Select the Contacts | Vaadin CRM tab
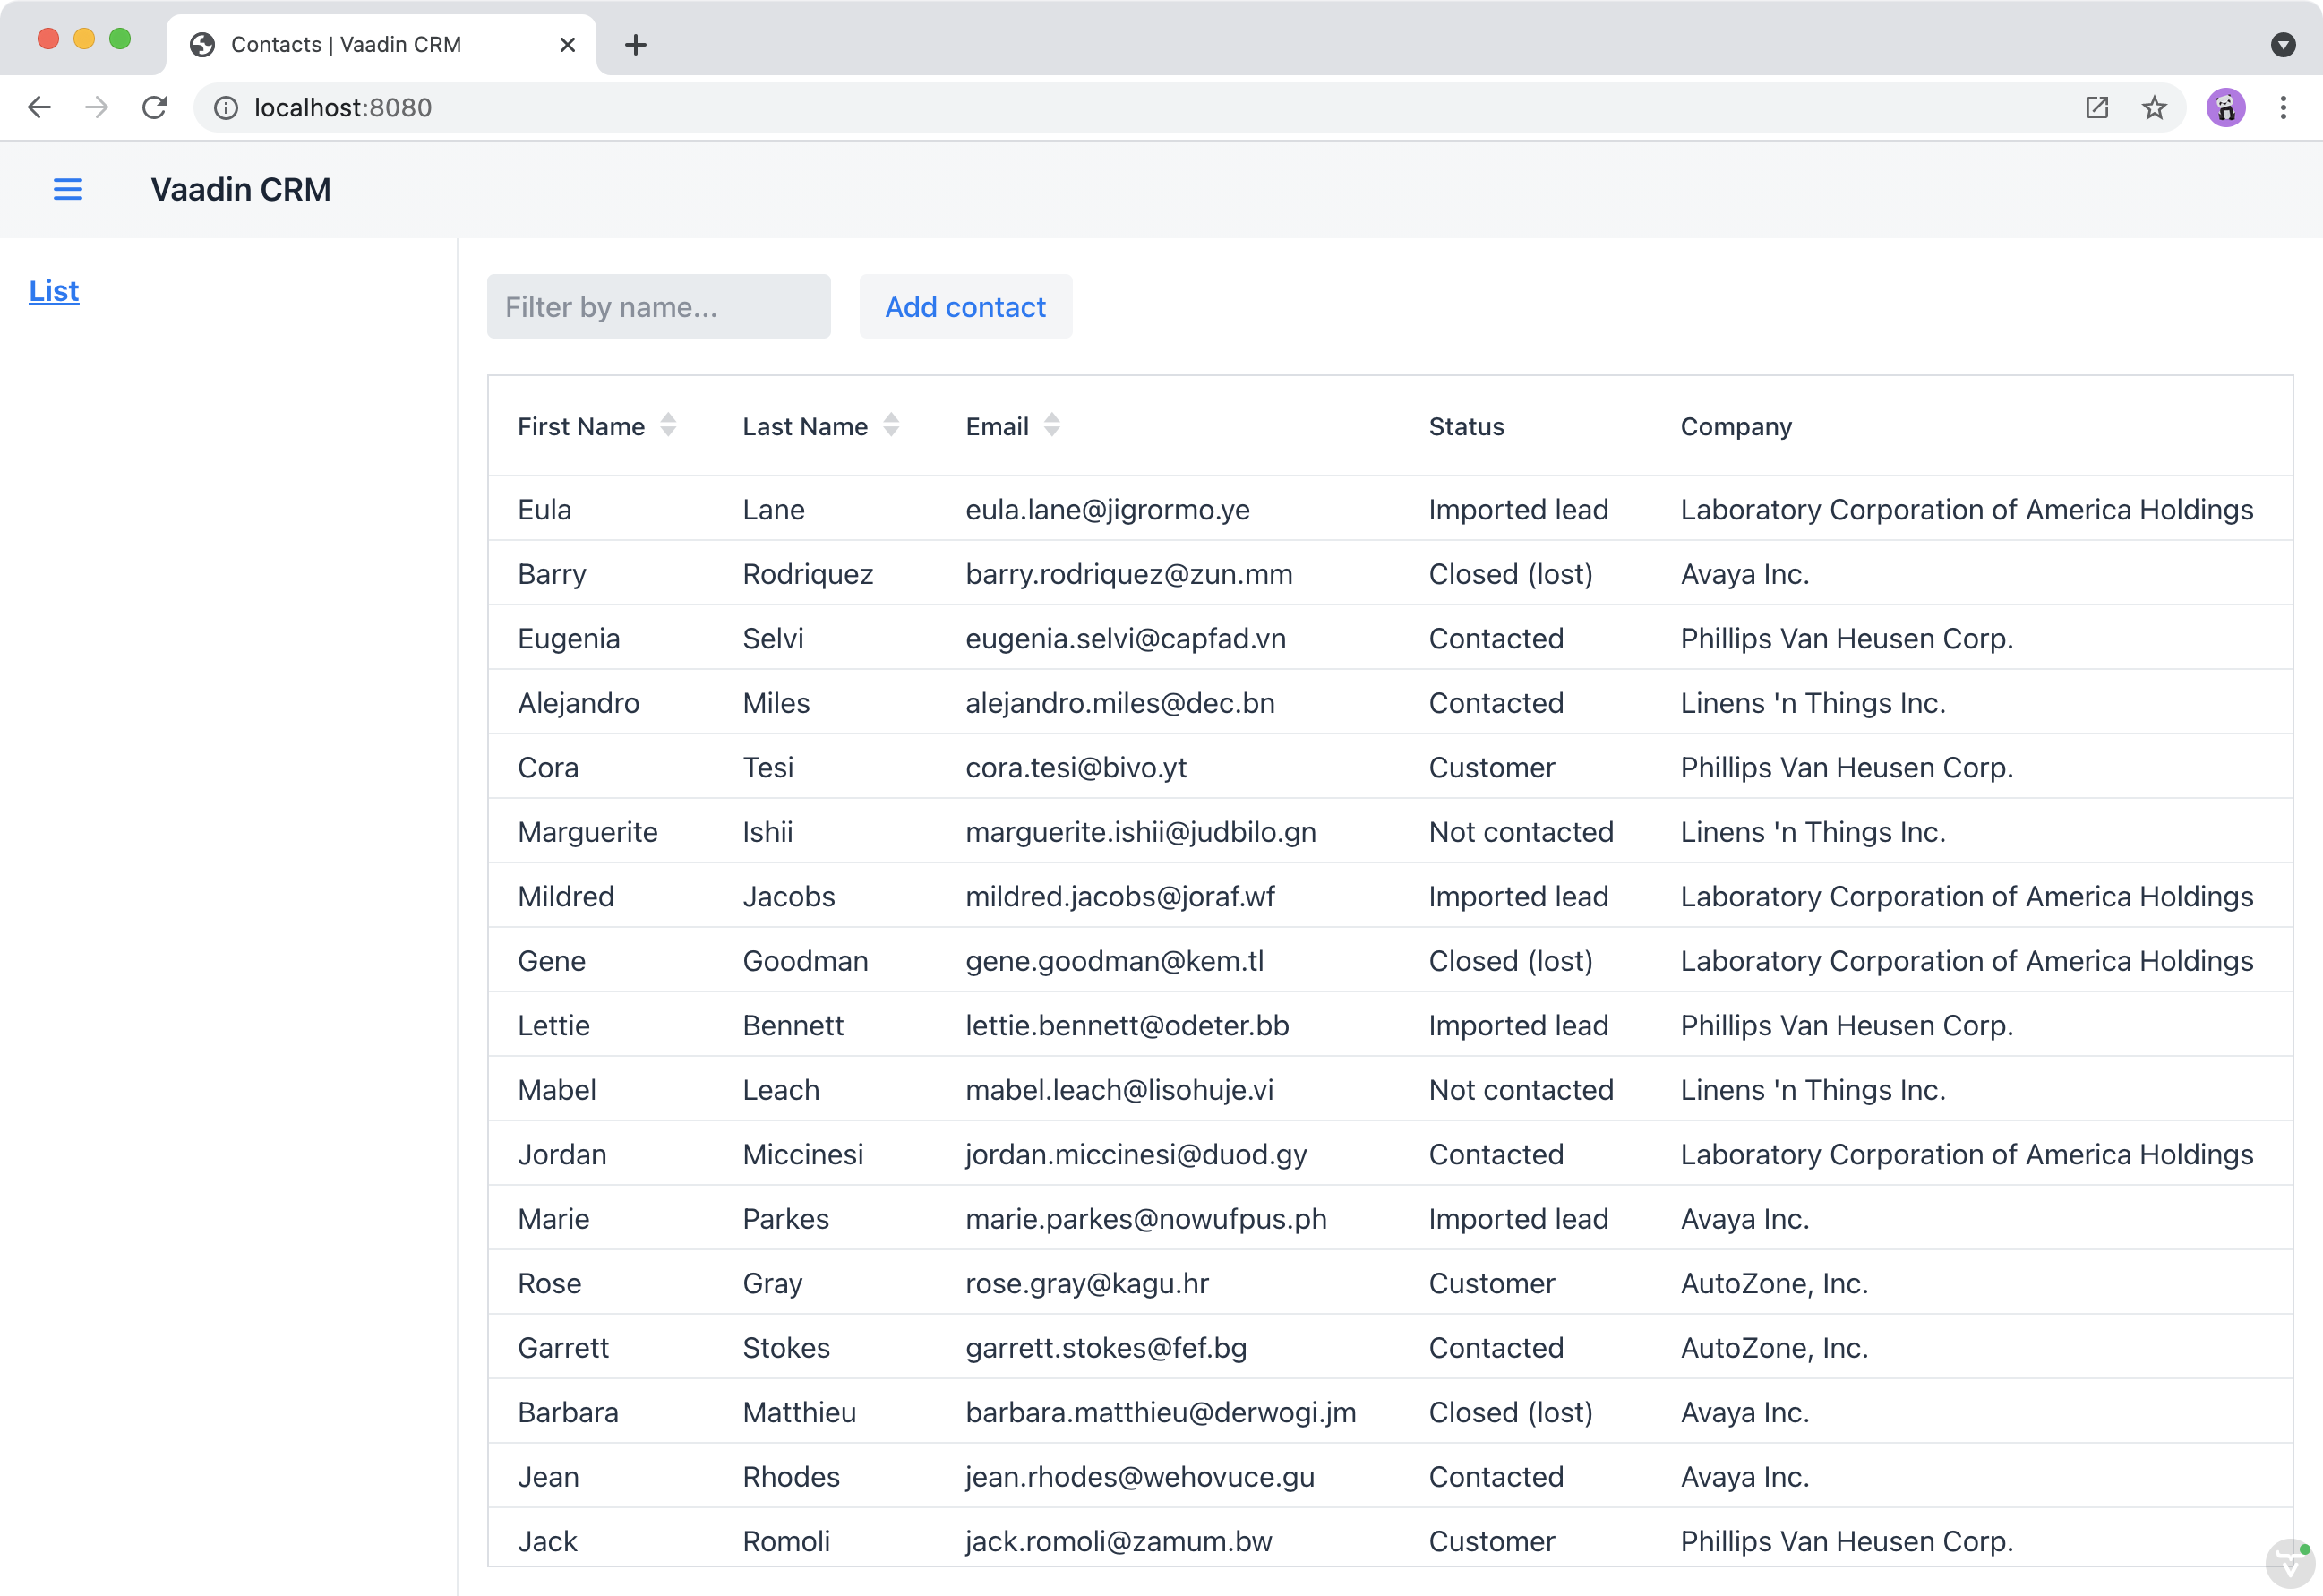Viewport: 2323px width, 1596px height. (x=345, y=44)
